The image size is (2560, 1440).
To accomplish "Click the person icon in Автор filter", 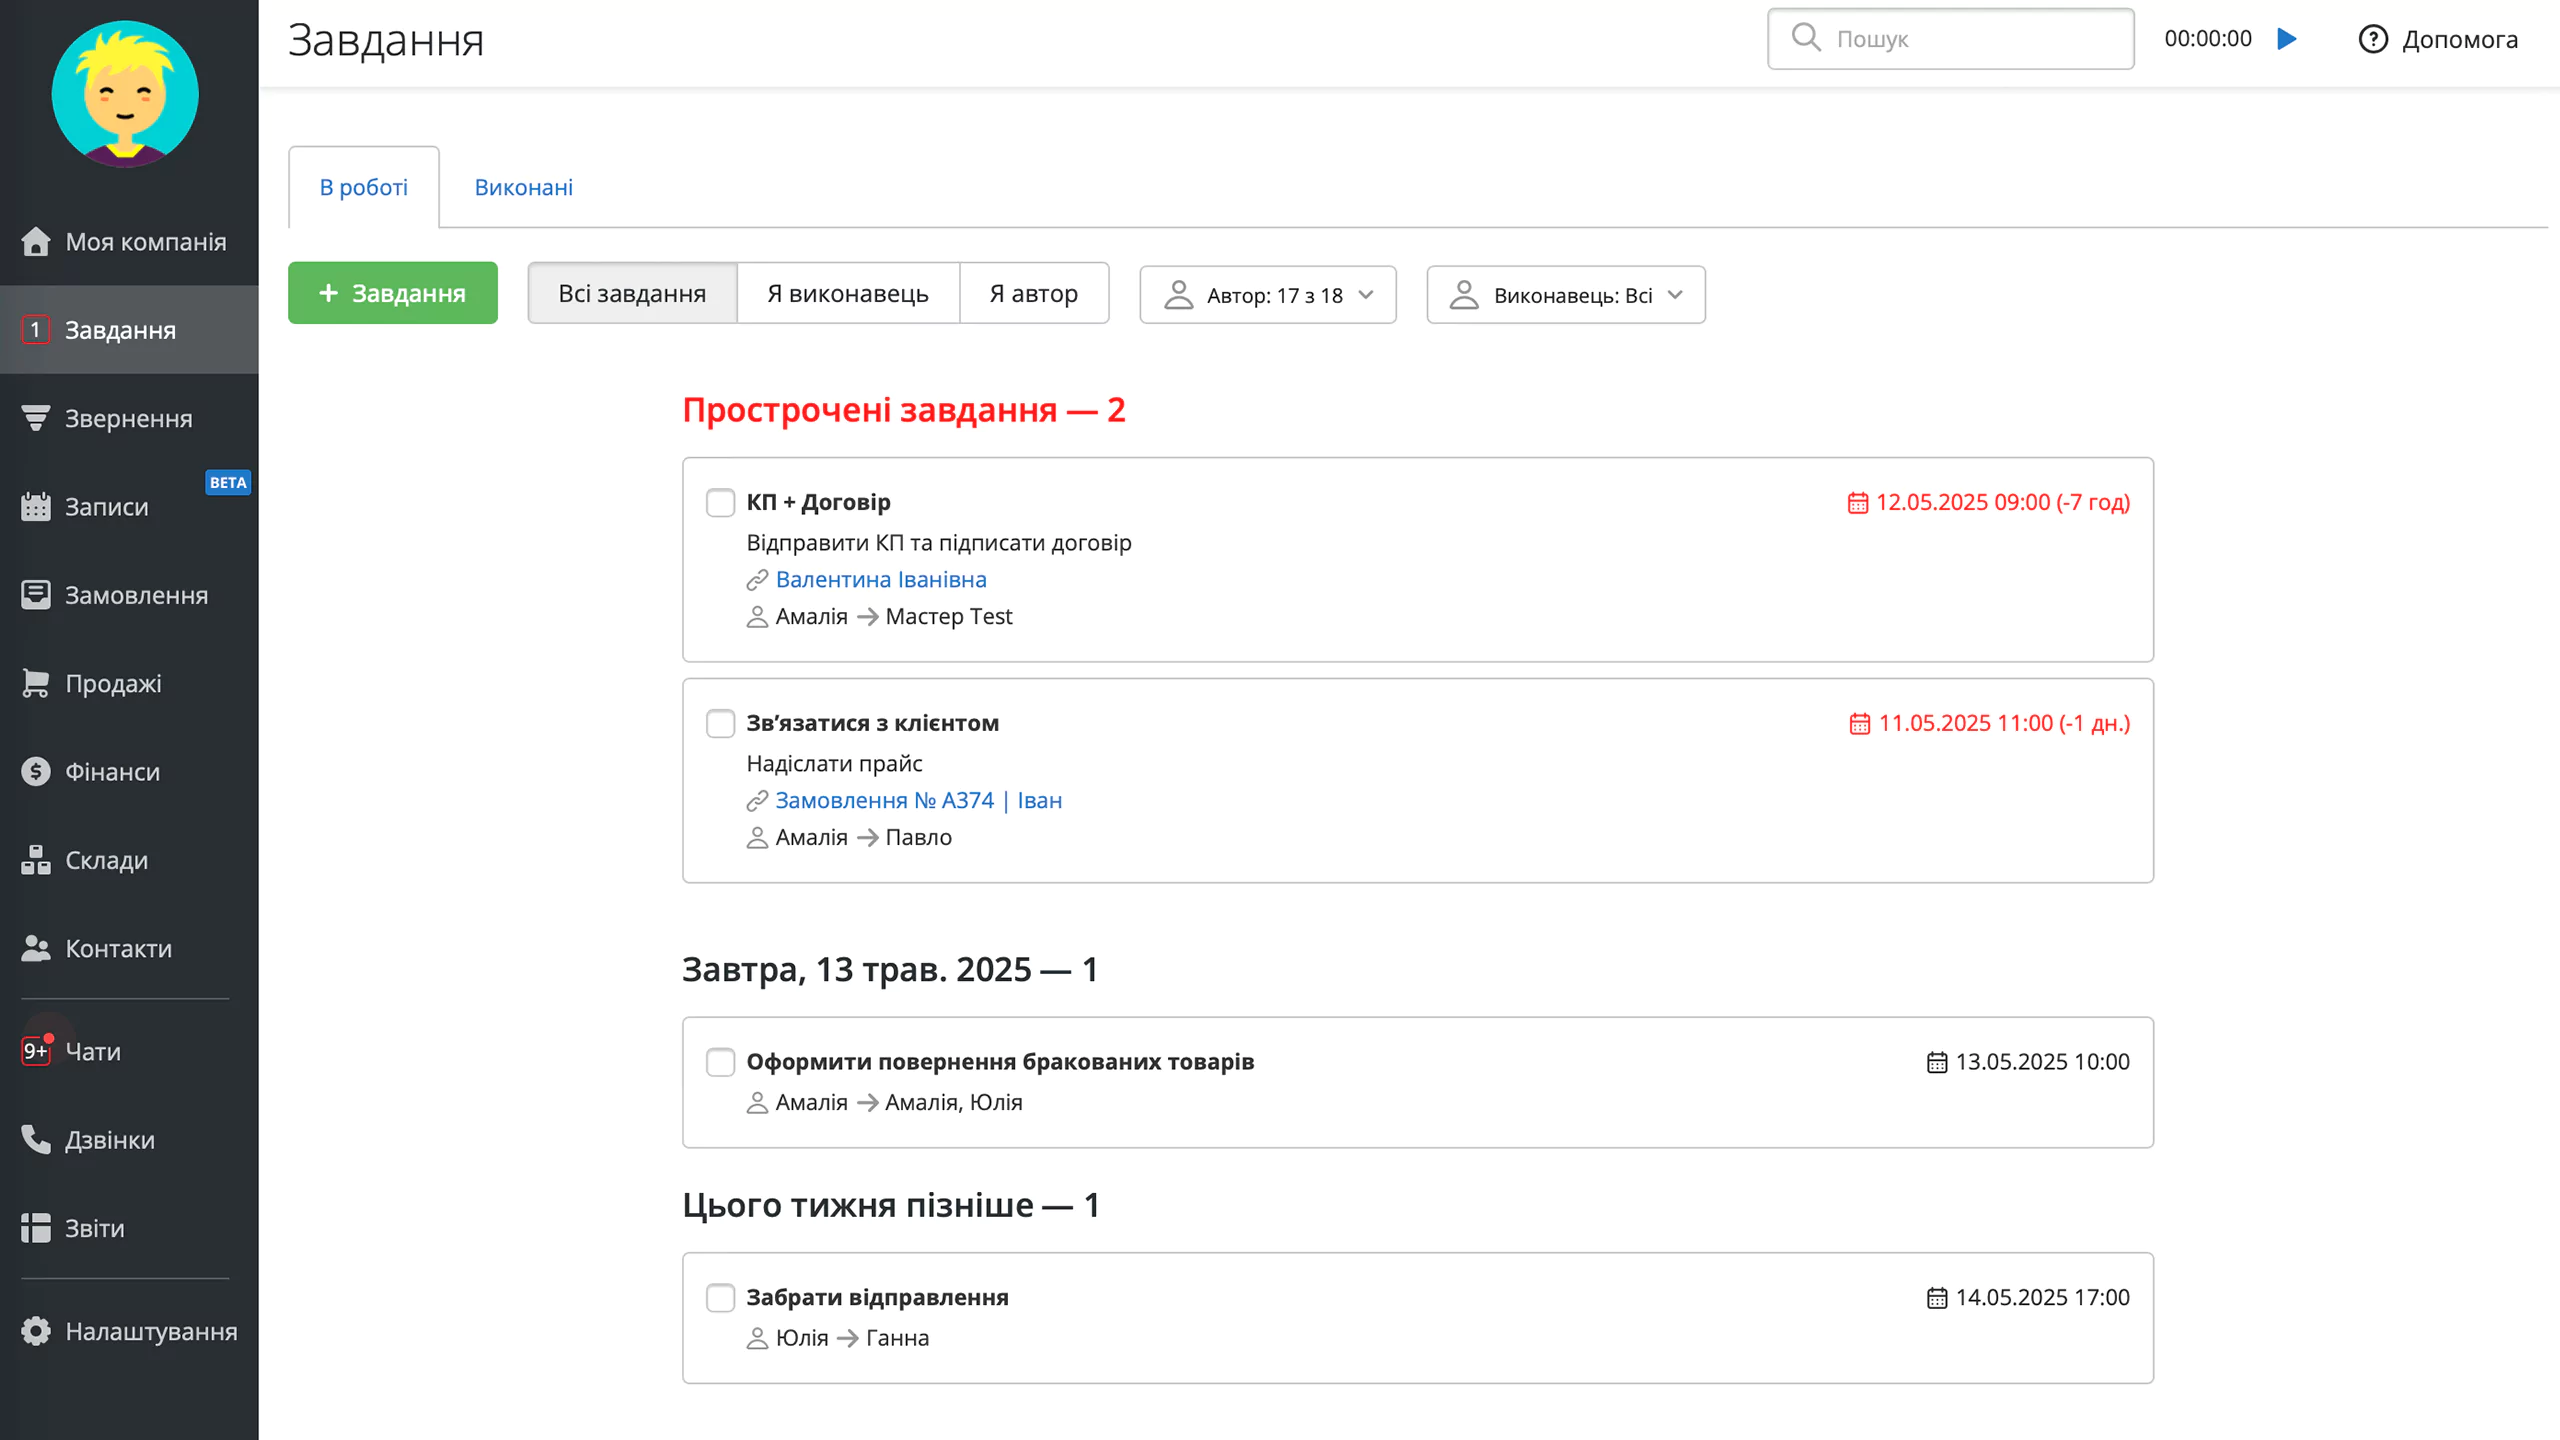I will [x=1179, y=295].
